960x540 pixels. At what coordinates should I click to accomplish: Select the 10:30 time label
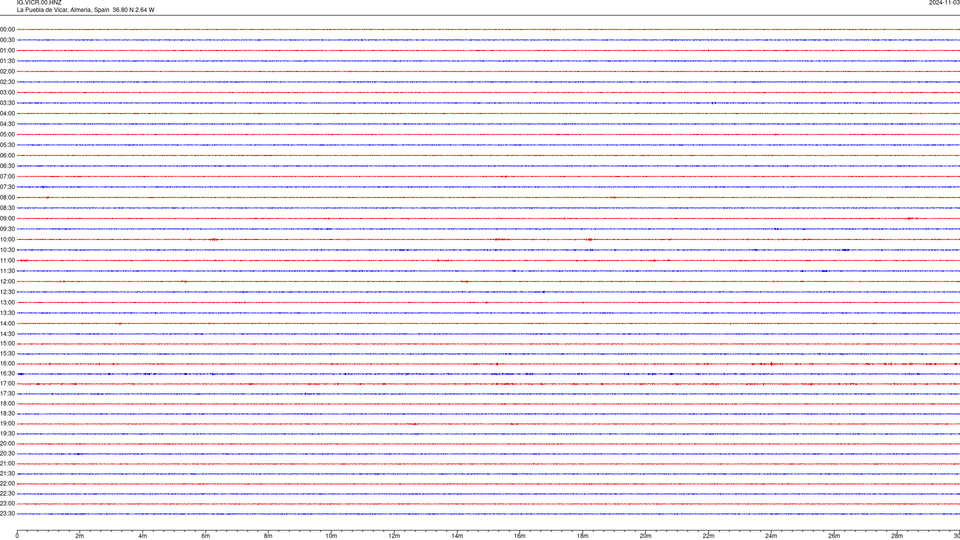[7, 250]
